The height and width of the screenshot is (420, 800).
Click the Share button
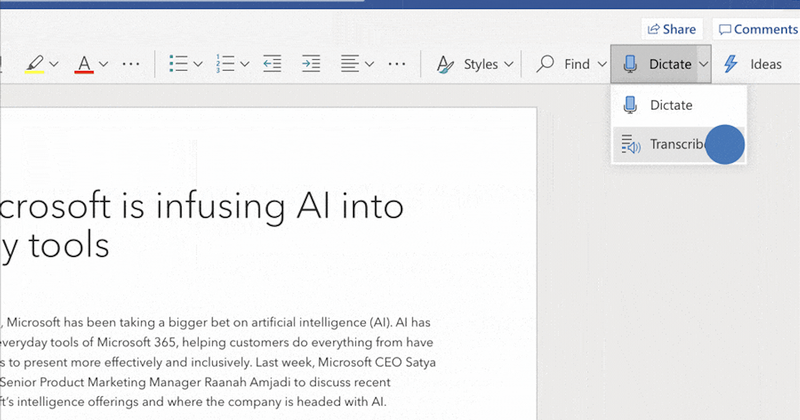672,29
